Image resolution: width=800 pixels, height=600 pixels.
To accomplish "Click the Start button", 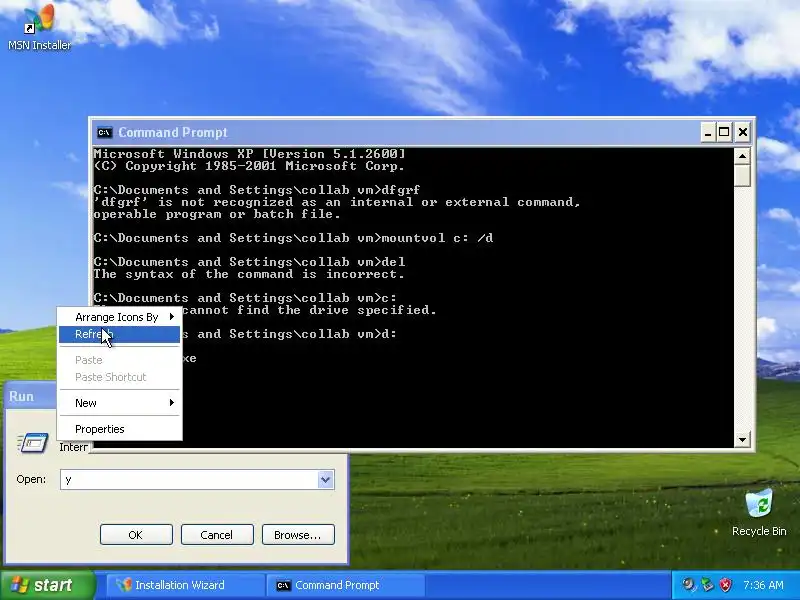I will (48, 585).
